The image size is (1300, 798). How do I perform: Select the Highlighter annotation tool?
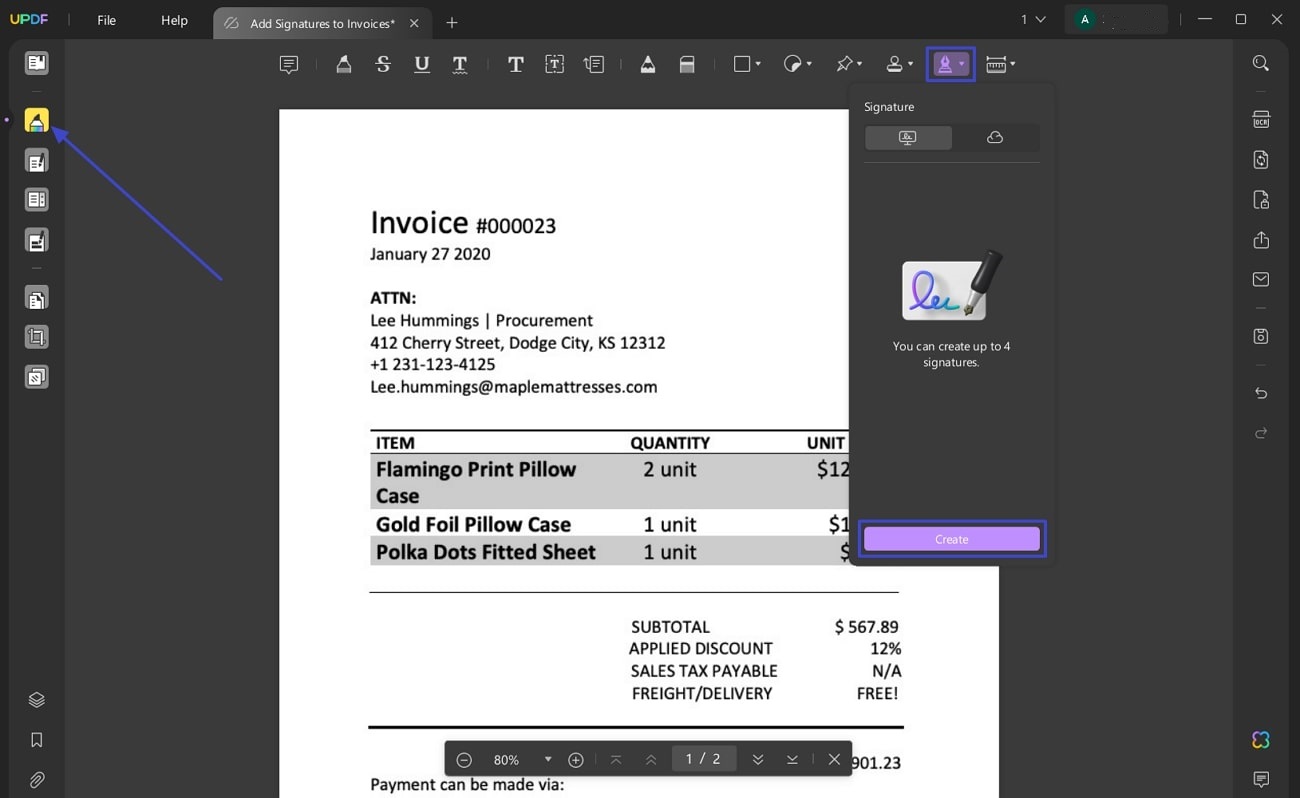(x=343, y=63)
